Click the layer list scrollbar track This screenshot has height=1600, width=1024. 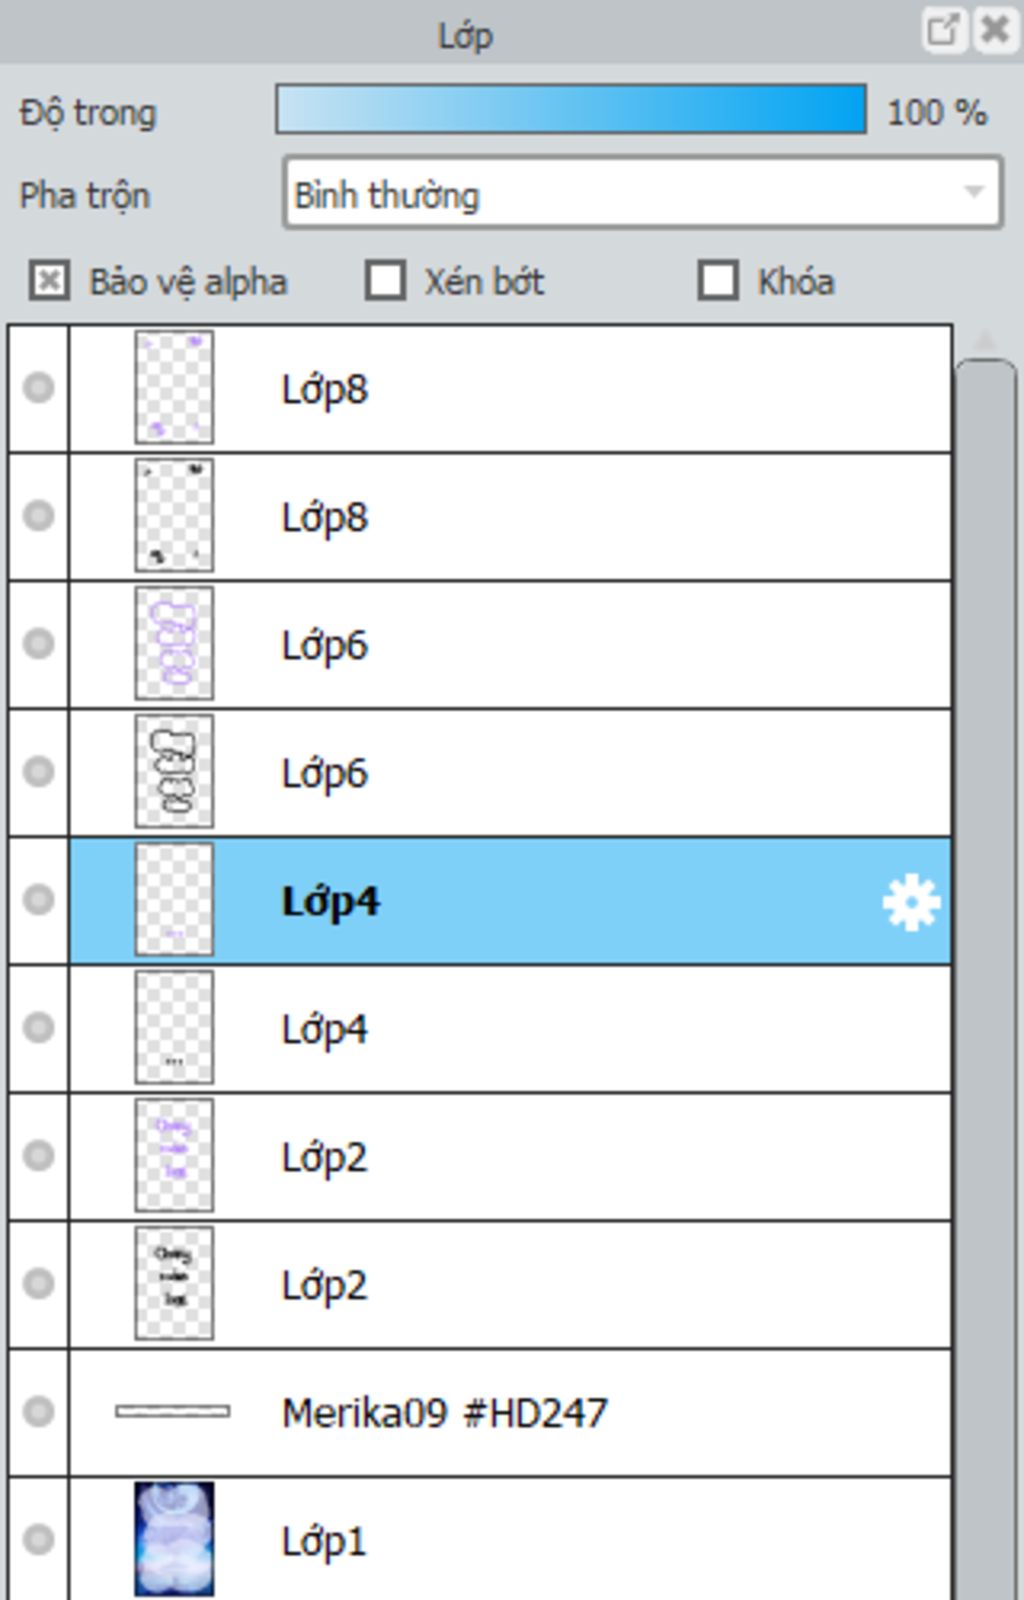(986, 980)
